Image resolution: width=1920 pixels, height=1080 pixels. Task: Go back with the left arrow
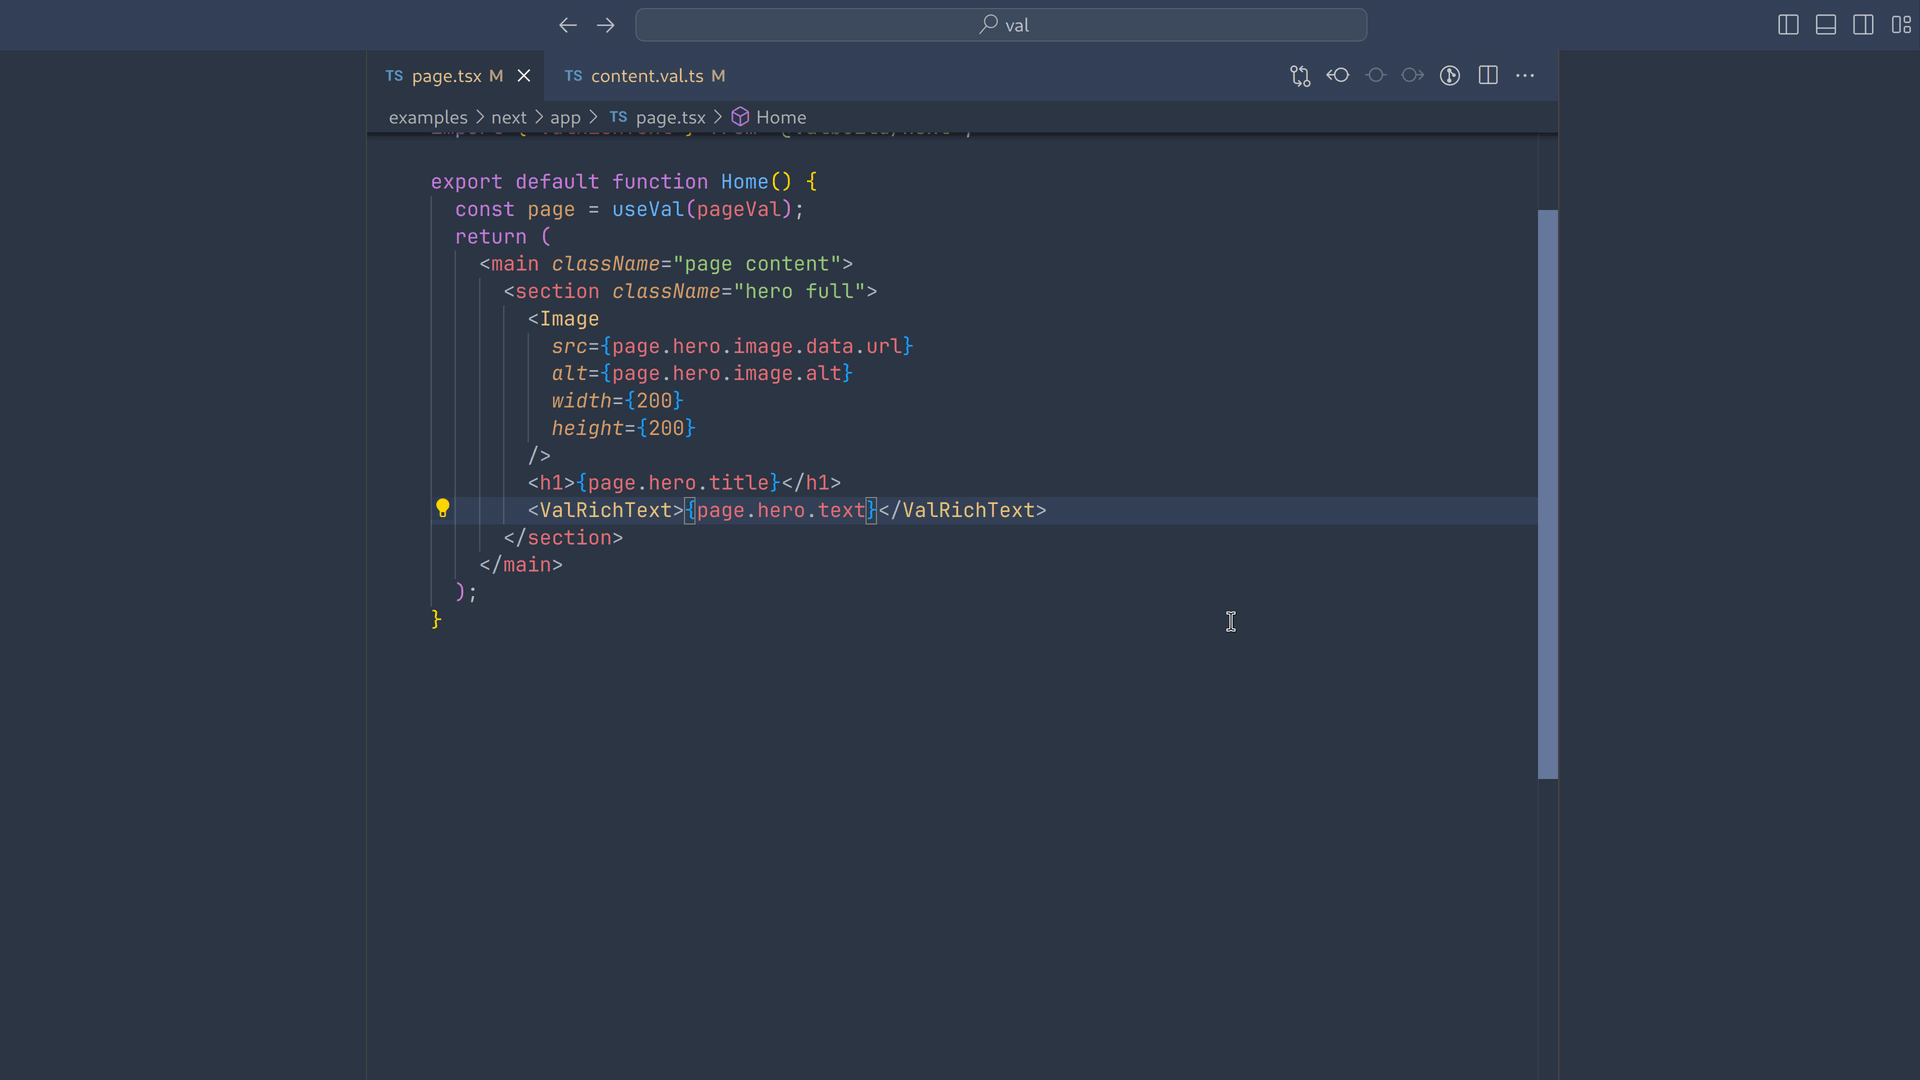click(x=568, y=25)
